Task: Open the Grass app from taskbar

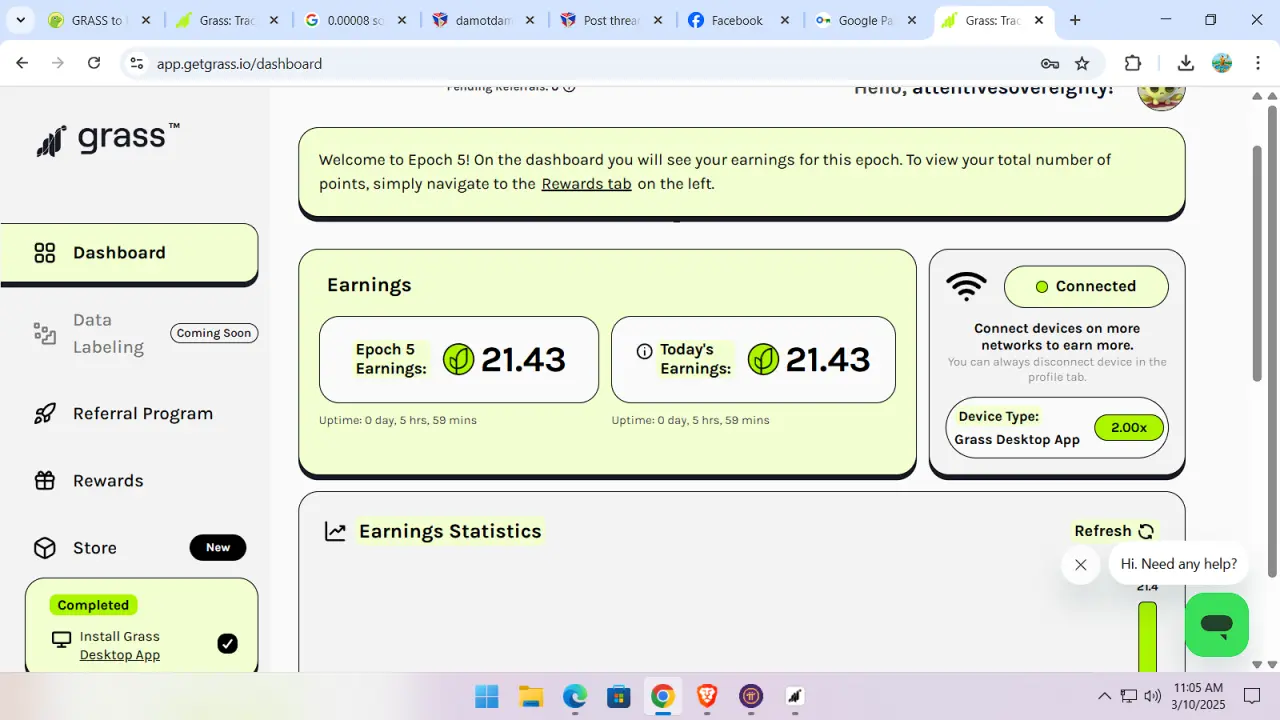Action: (x=795, y=696)
